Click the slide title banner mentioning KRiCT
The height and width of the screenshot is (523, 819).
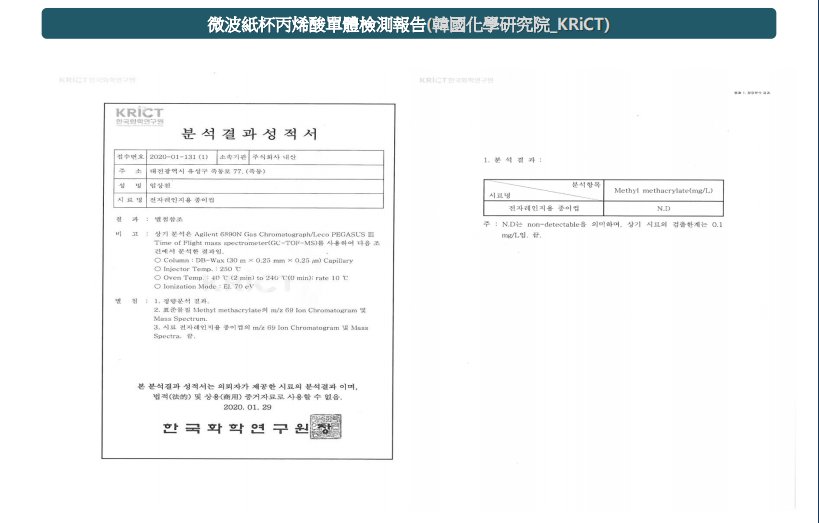tap(408, 24)
